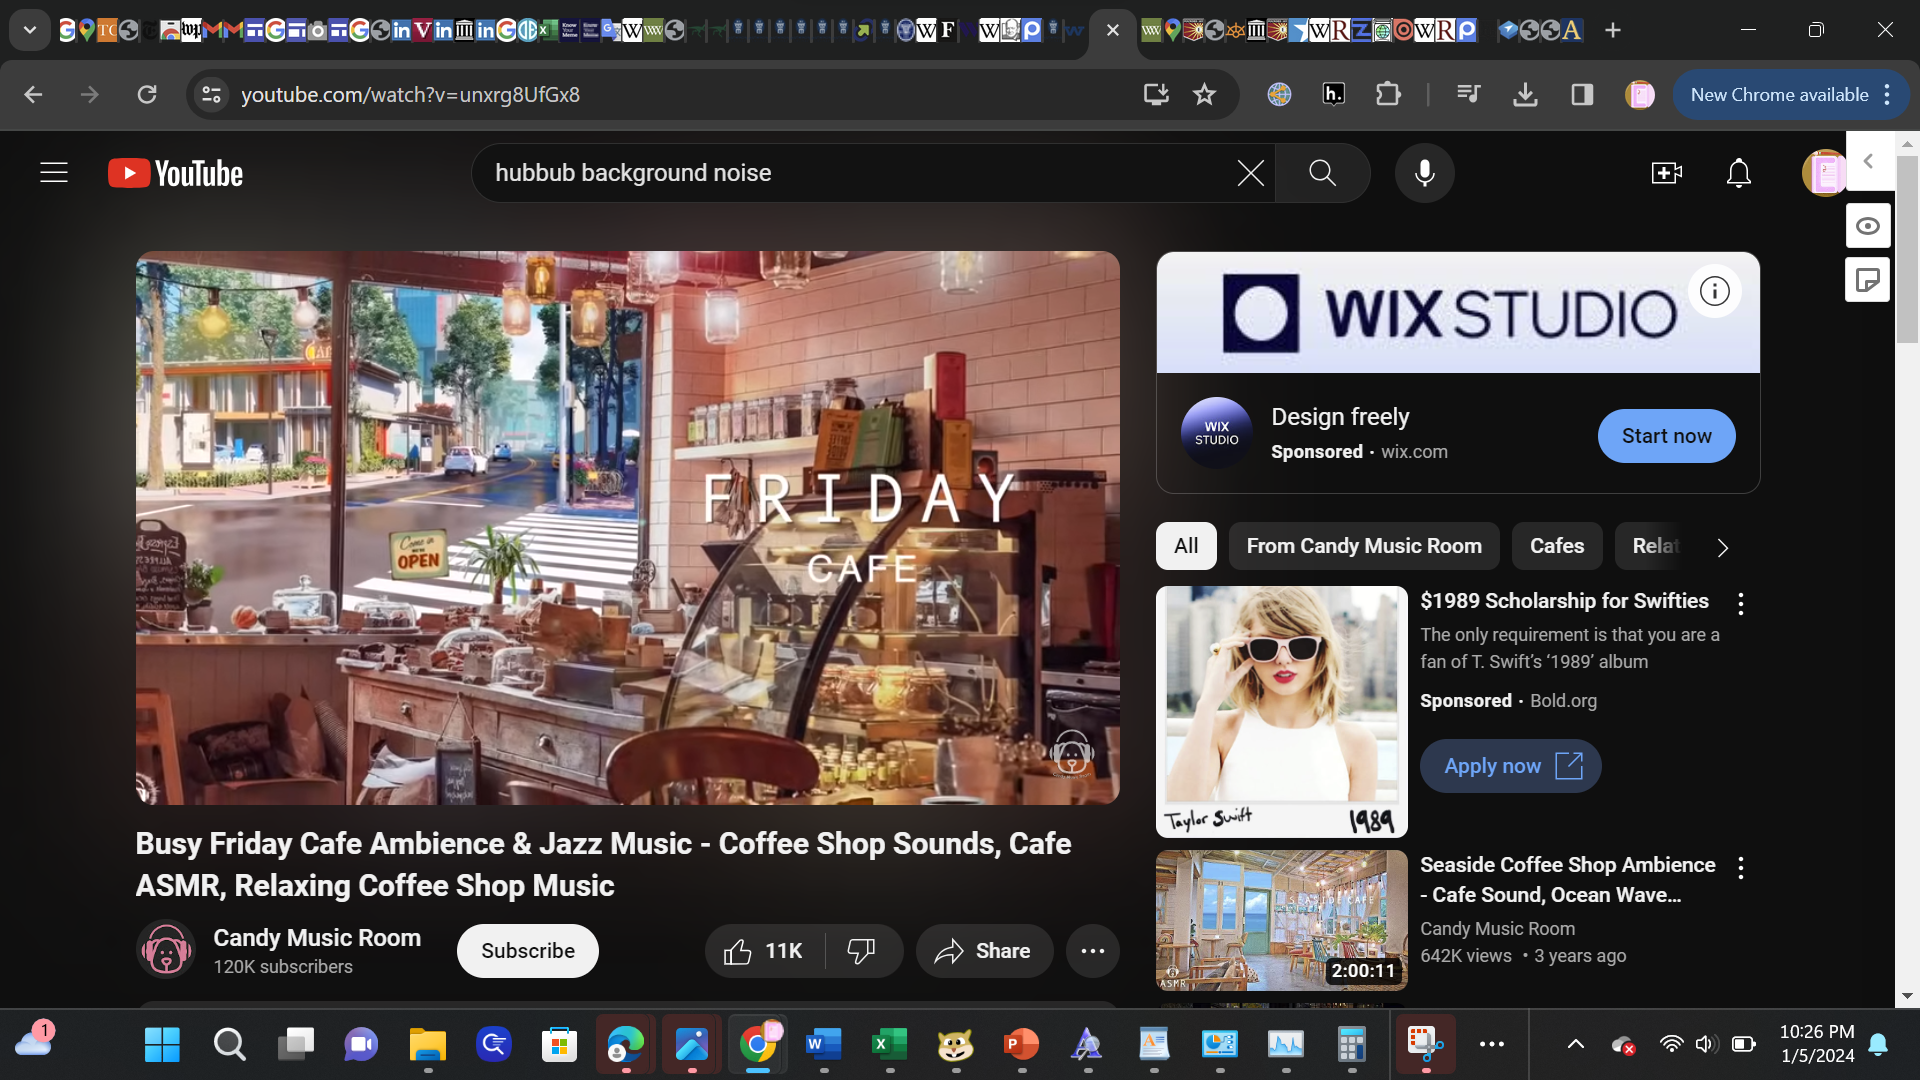The height and width of the screenshot is (1080, 1920).
Task: Select the All filter chip
Action: [1186, 546]
